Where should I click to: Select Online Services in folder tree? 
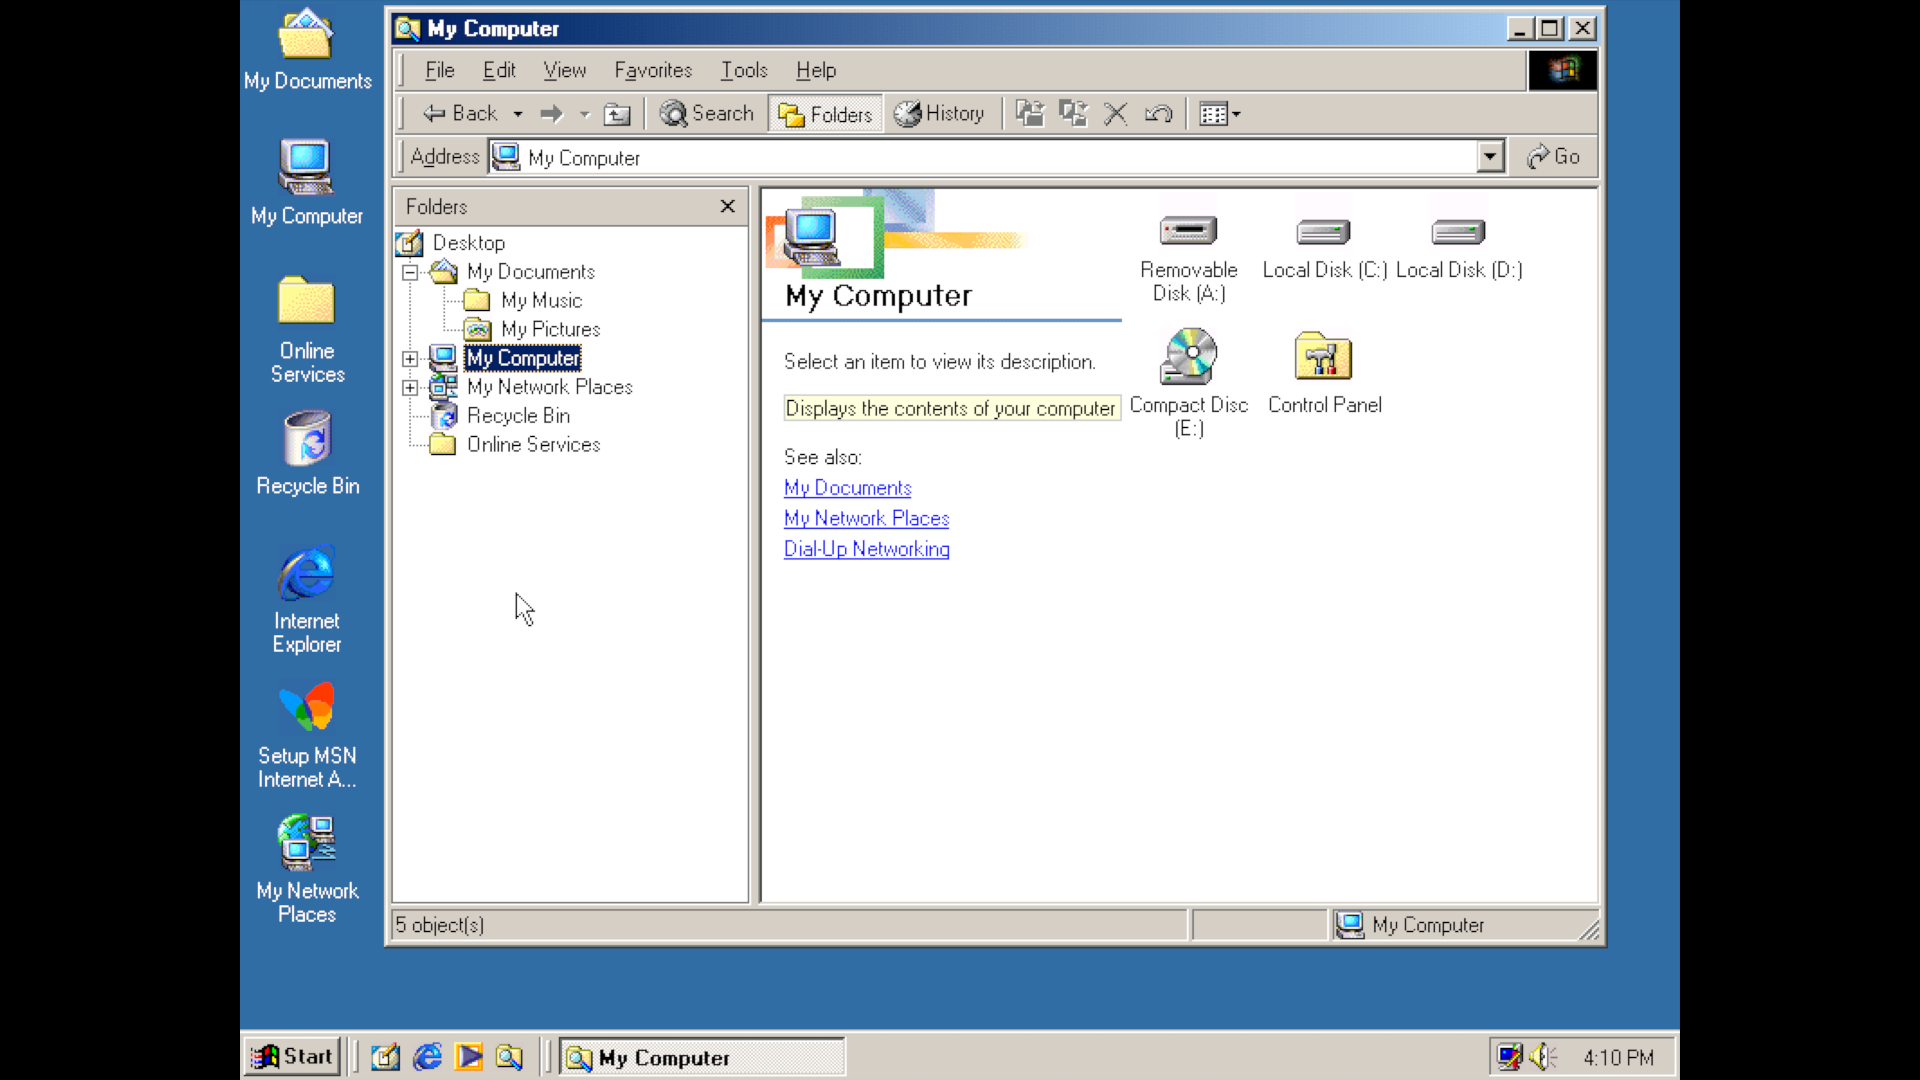coord(533,445)
